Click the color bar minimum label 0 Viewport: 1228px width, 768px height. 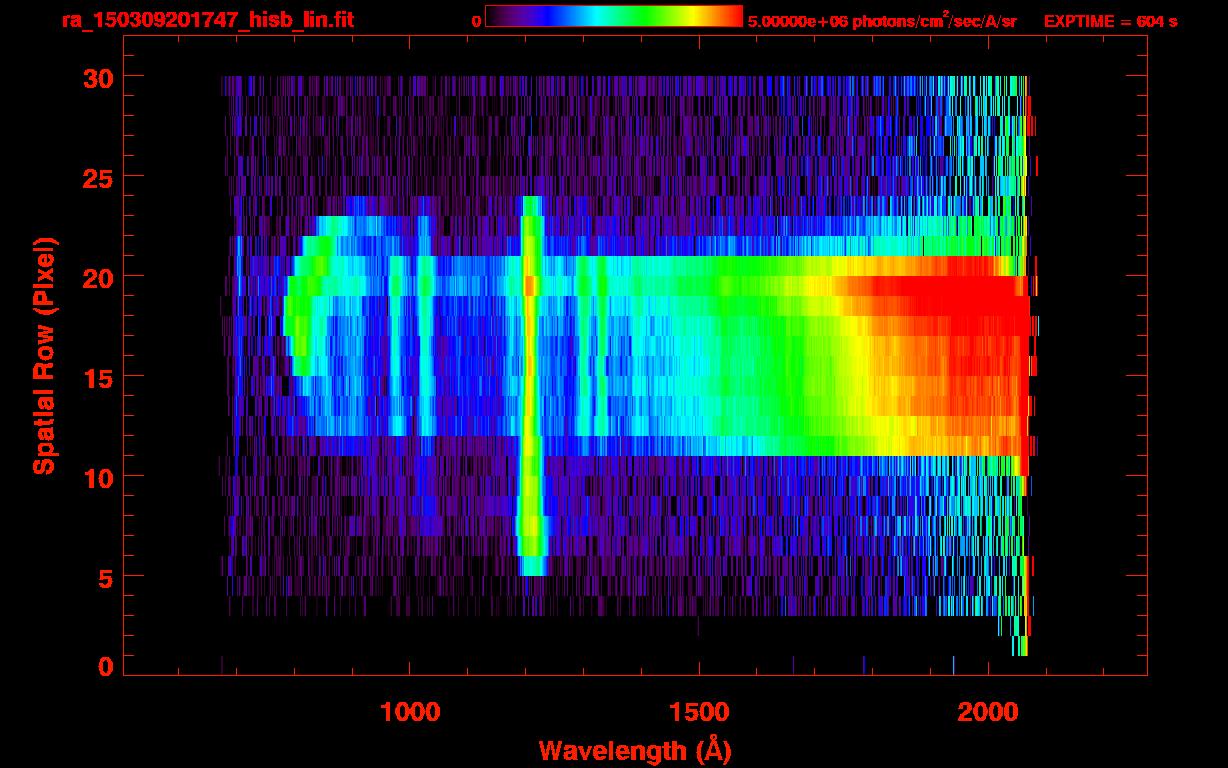tap(477, 22)
